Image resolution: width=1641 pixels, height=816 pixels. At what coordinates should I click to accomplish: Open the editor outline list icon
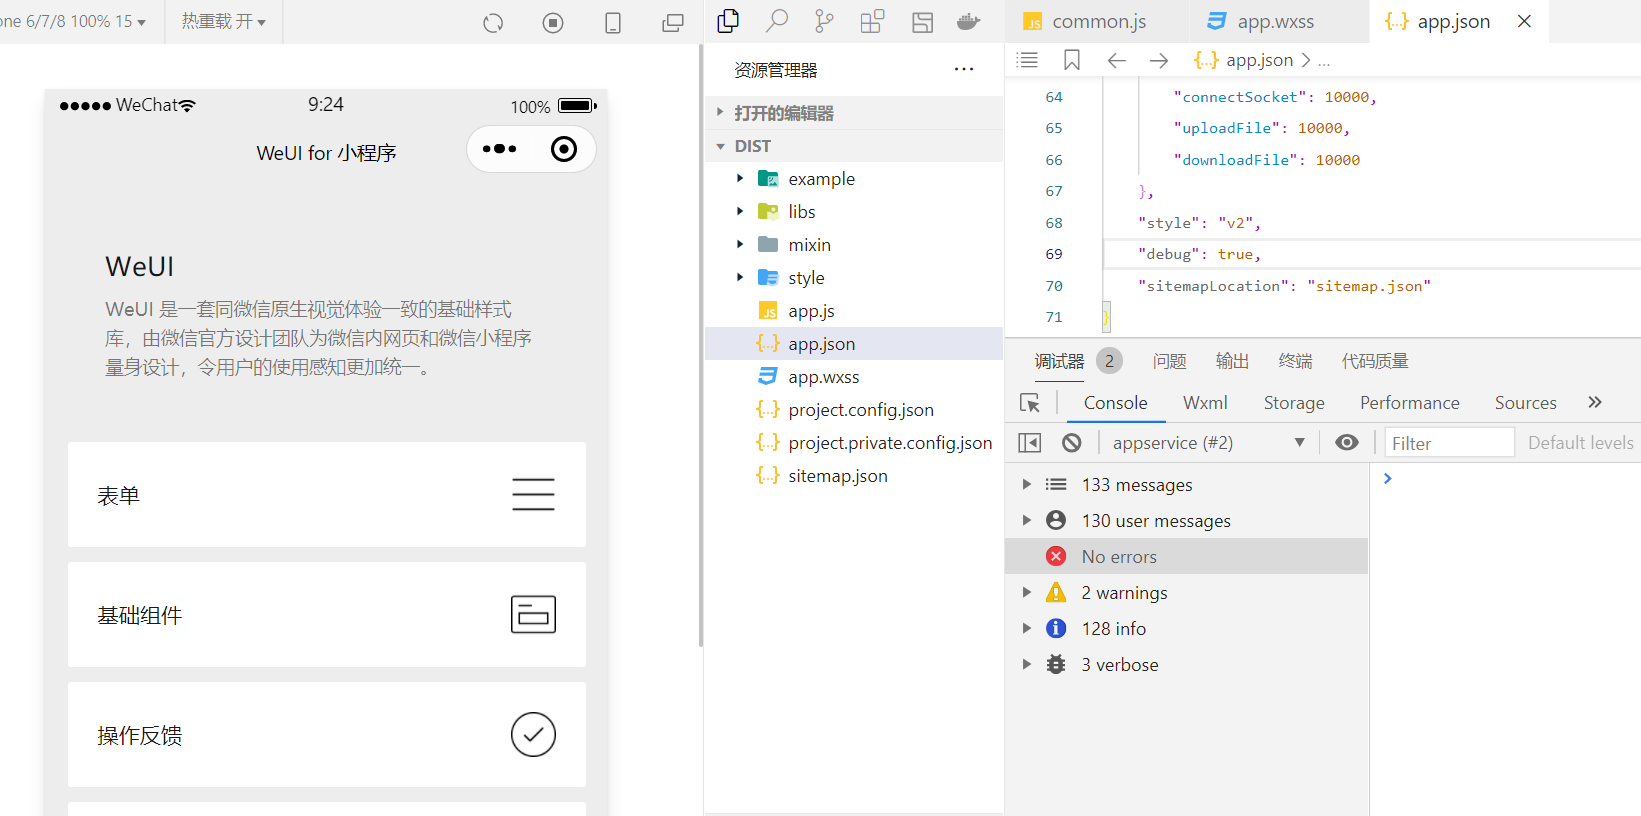pyautogui.click(x=1027, y=60)
